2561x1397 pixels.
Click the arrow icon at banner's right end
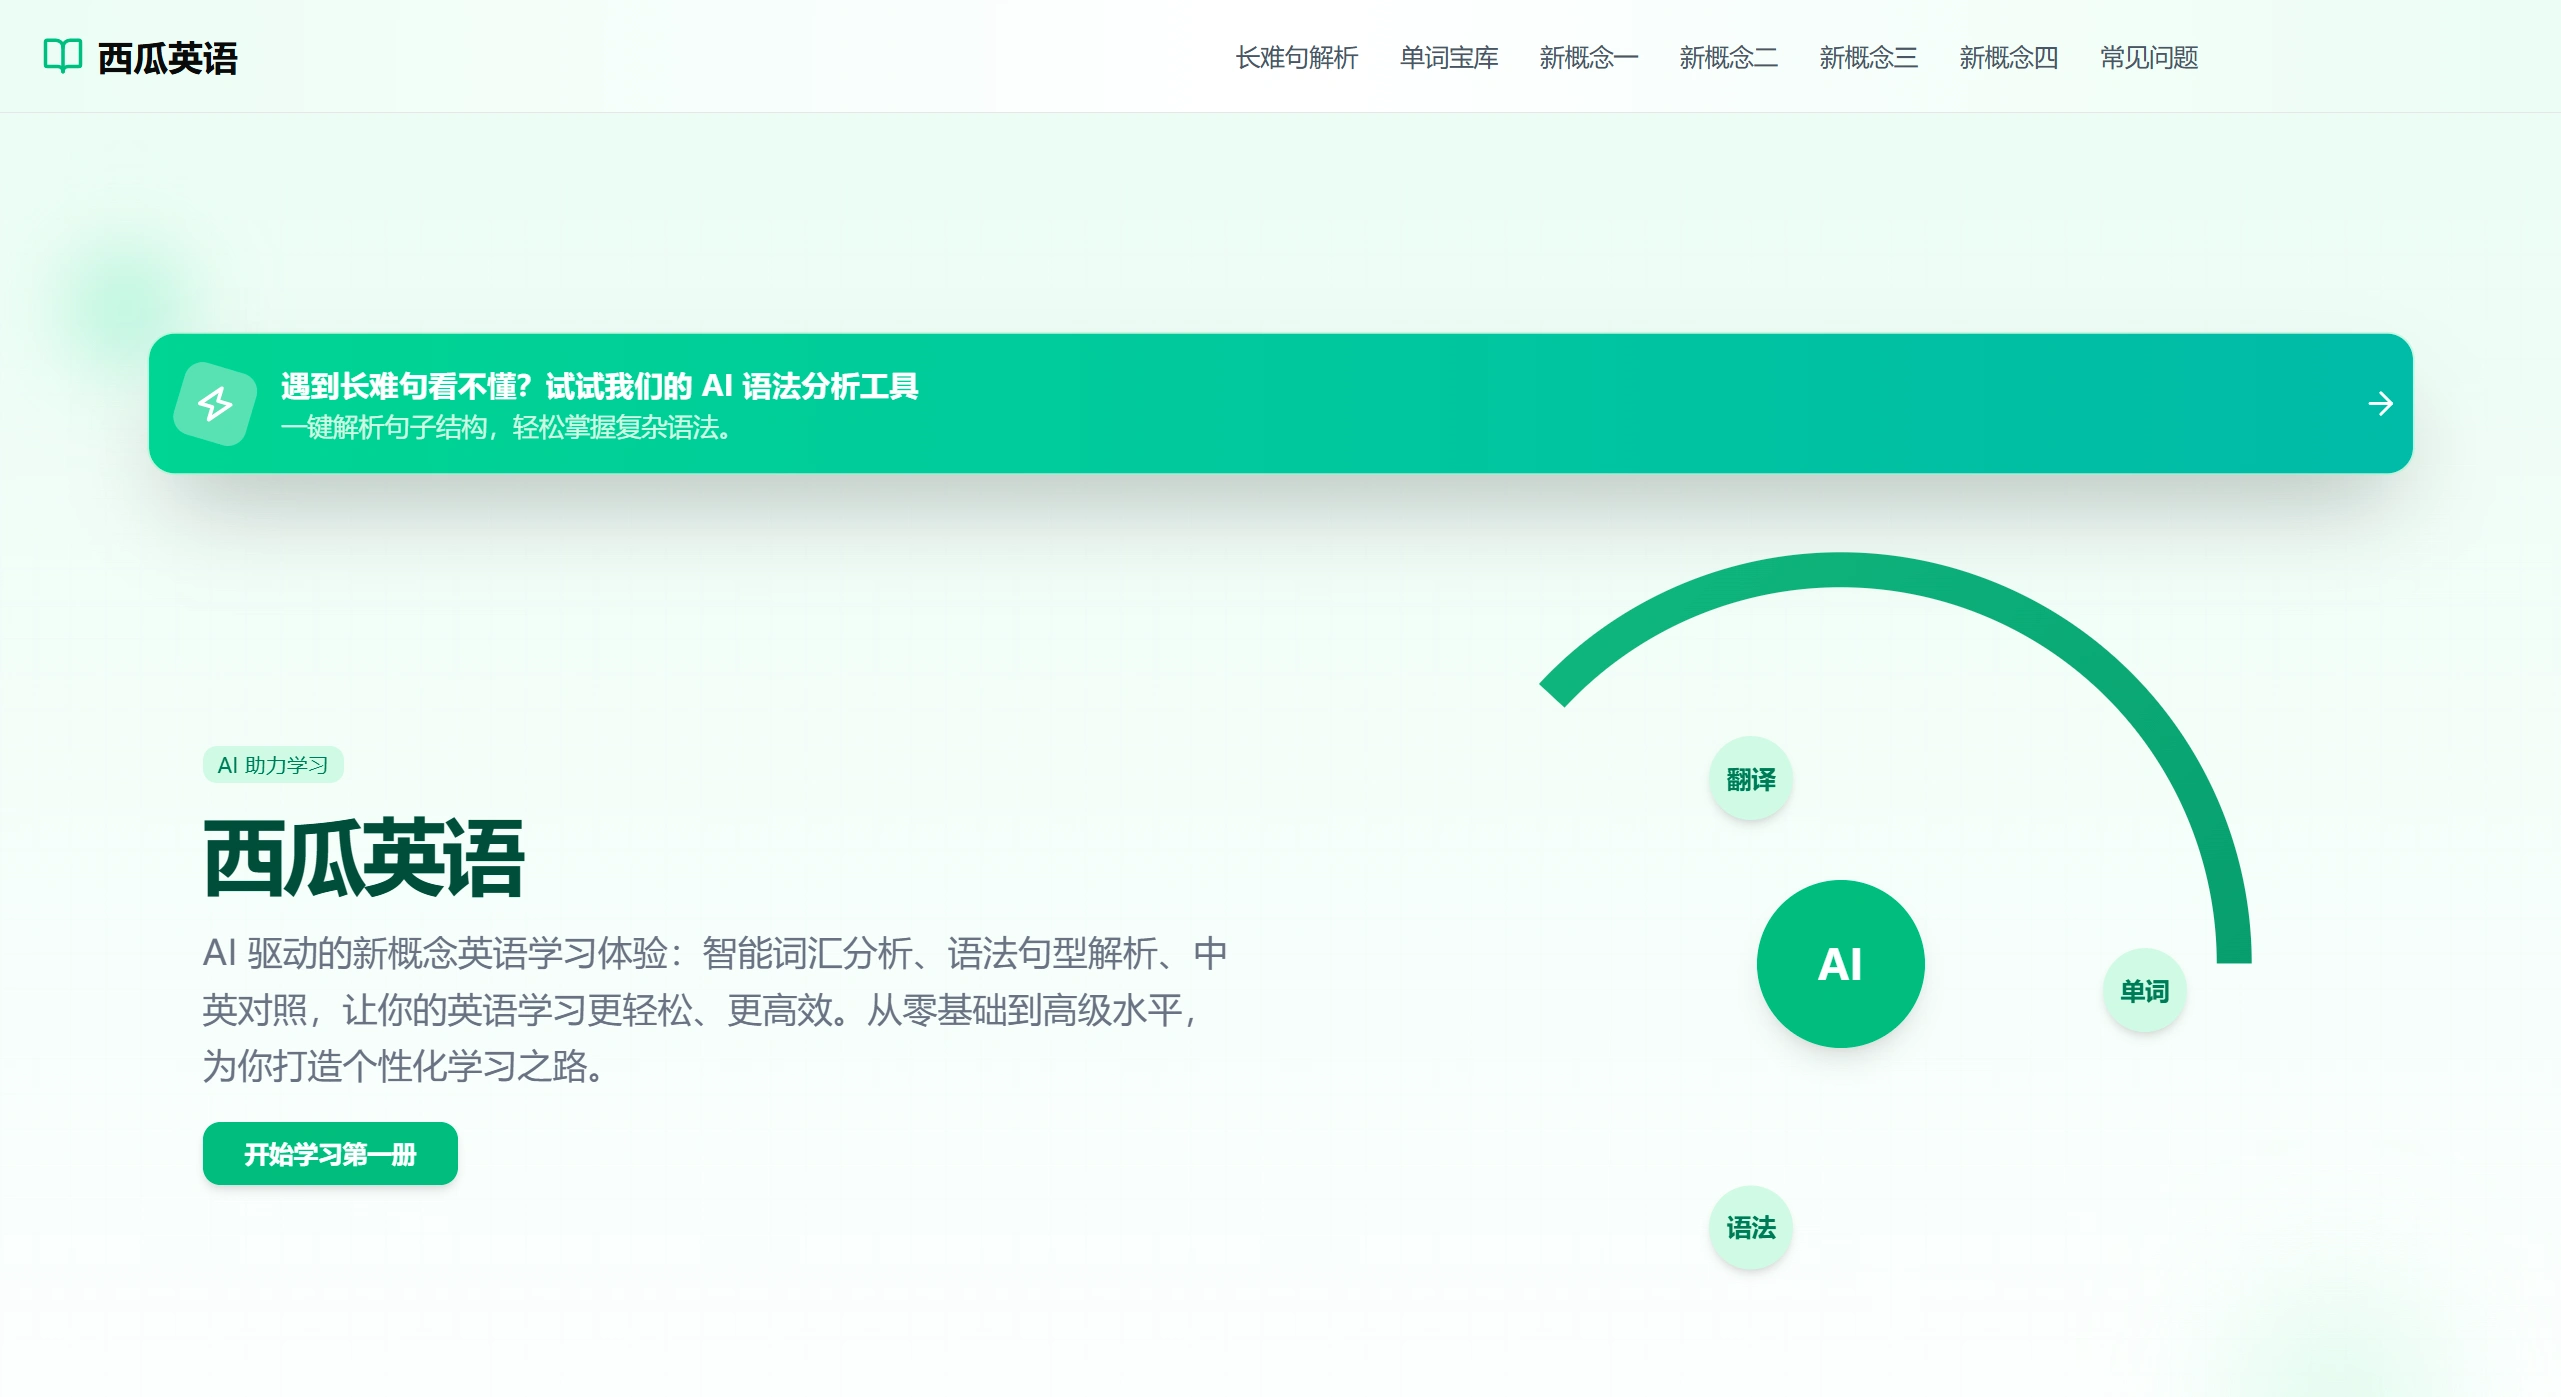[2381, 404]
